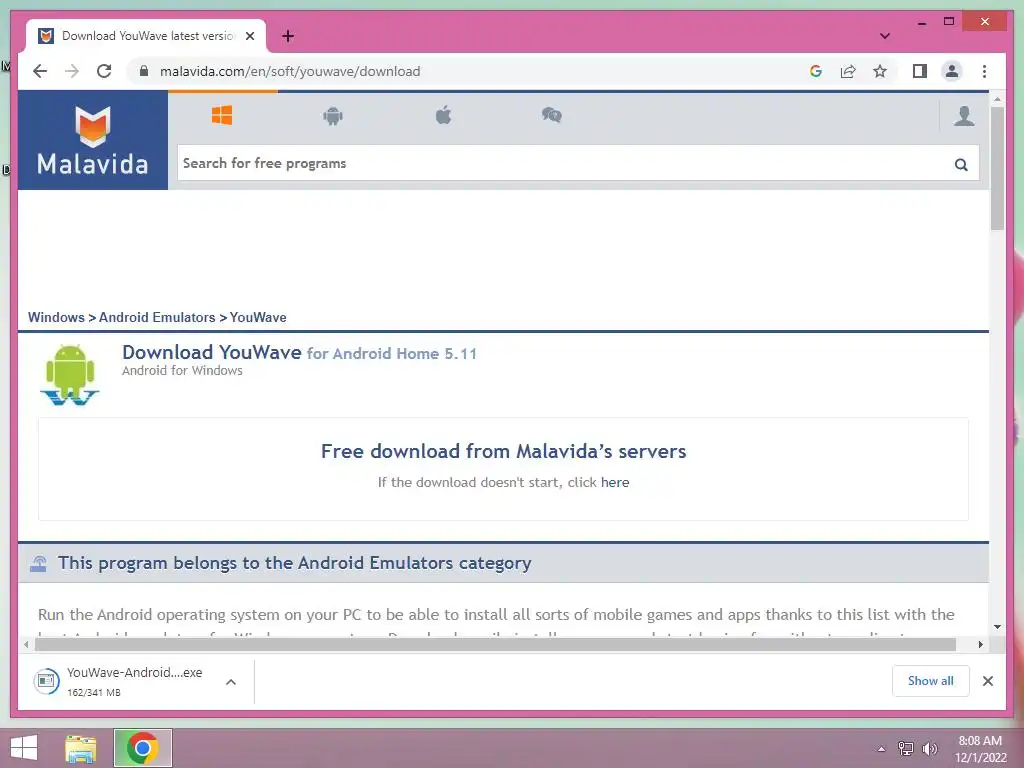Click the horizontal scrollbar thumb
The width and height of the screenshot is (1024, 768).
[496, 645]
